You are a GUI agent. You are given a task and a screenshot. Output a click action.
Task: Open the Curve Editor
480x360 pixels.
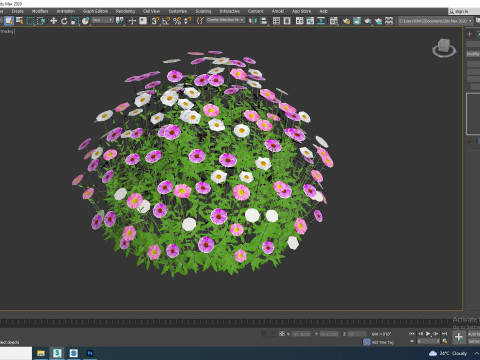310,21
